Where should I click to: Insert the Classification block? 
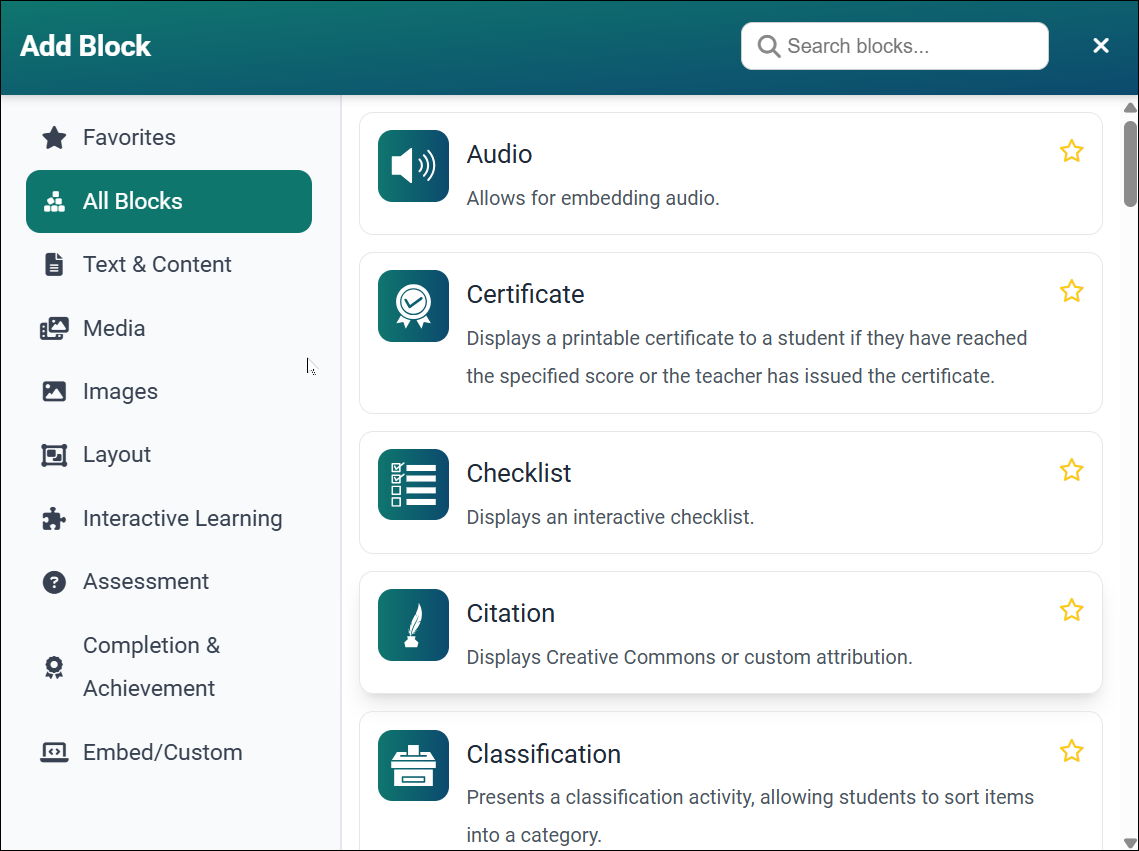pos(731,781)
